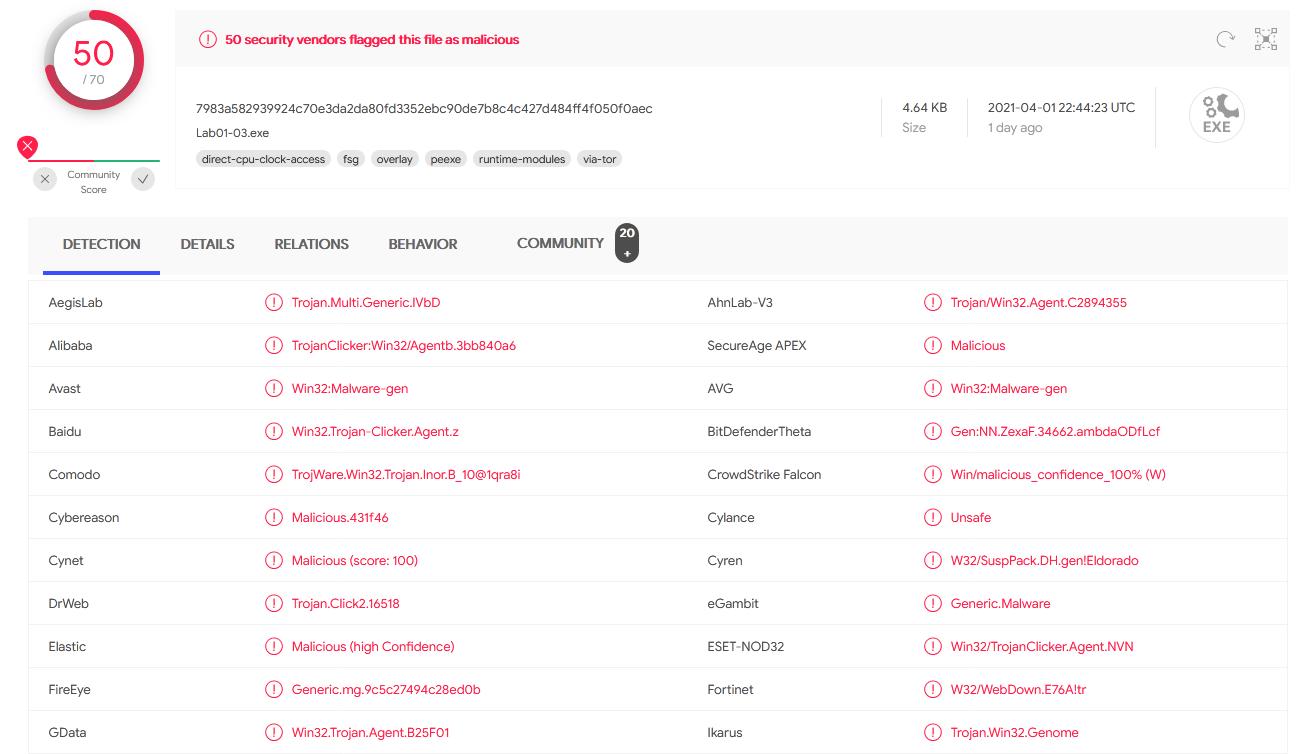Click the warning icon for Fortinet result
This screenshot has width=1305, height=754.
(932, 689)
